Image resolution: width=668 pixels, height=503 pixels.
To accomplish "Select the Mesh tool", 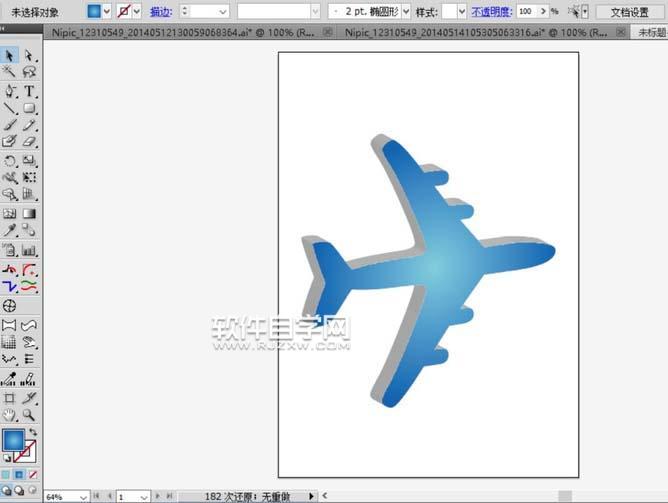I will (x=9, y=213).
